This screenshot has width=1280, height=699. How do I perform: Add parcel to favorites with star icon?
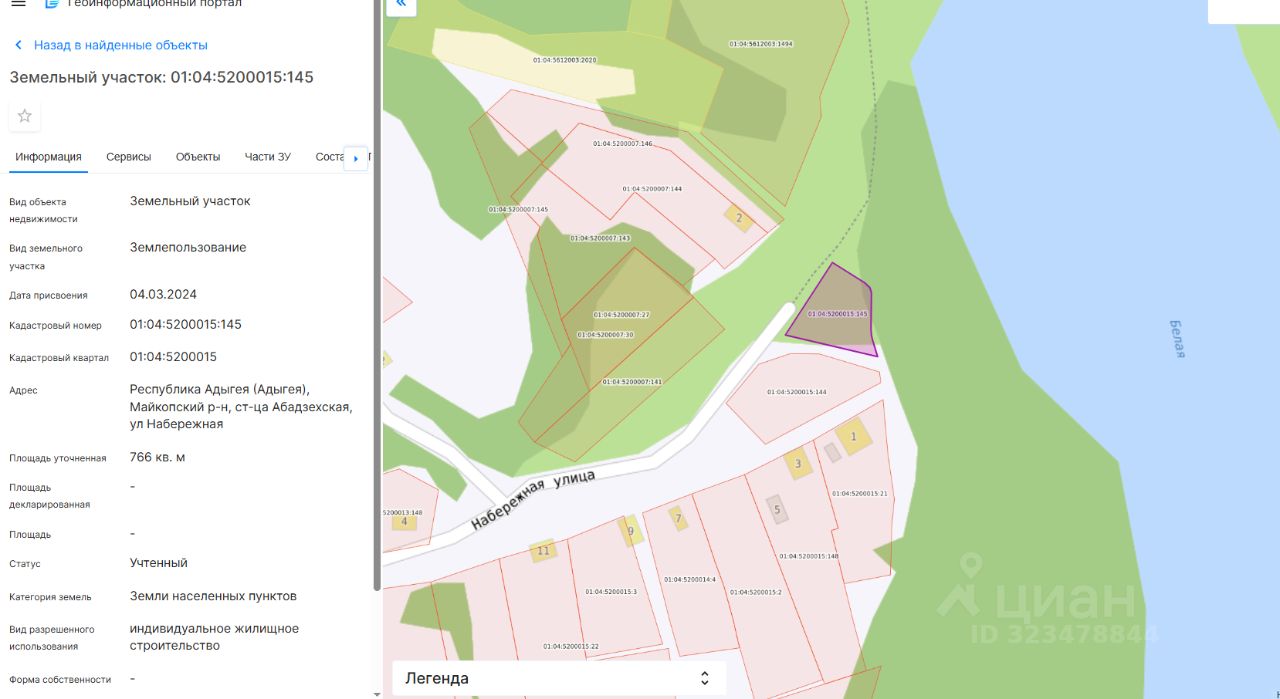[25, 116]
